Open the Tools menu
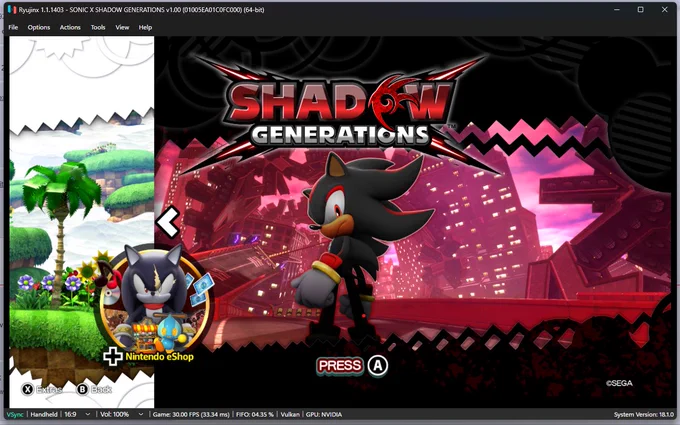Viewport: 680px width, 425px height. point(98,27)
